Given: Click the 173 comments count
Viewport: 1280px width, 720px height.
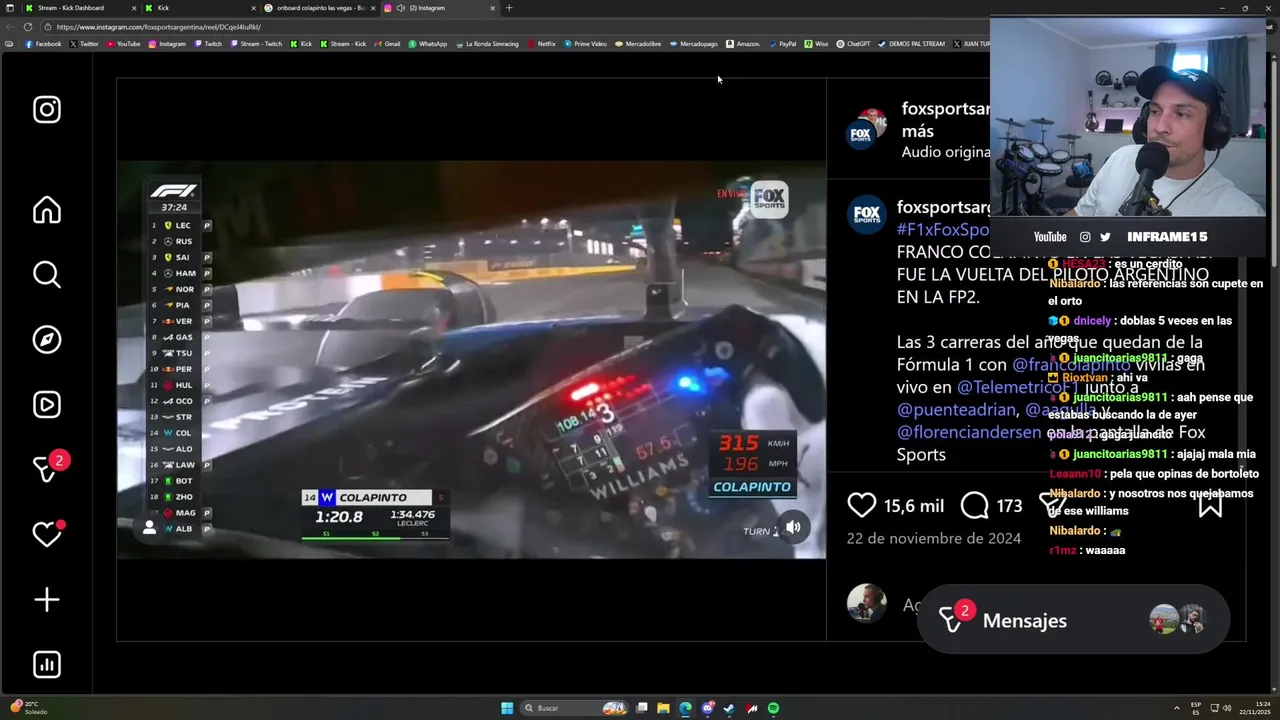Looking at the screenshot, I should point(1009,506).
